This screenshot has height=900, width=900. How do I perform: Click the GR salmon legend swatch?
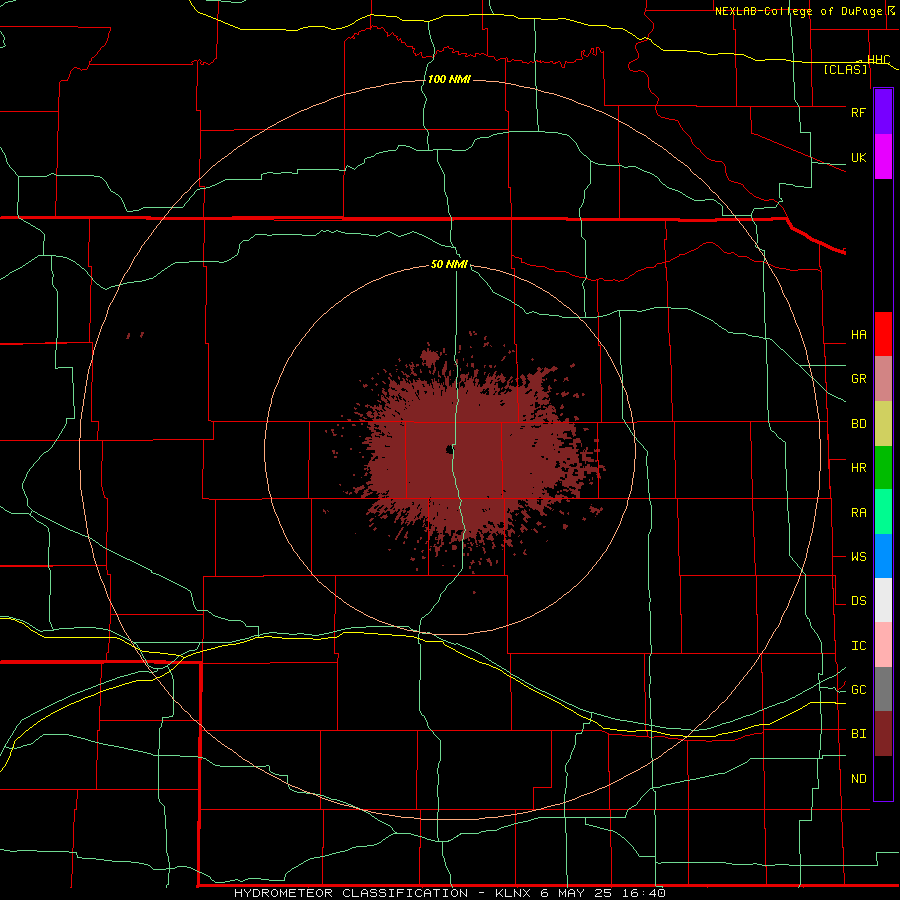[x=883, y=379]
